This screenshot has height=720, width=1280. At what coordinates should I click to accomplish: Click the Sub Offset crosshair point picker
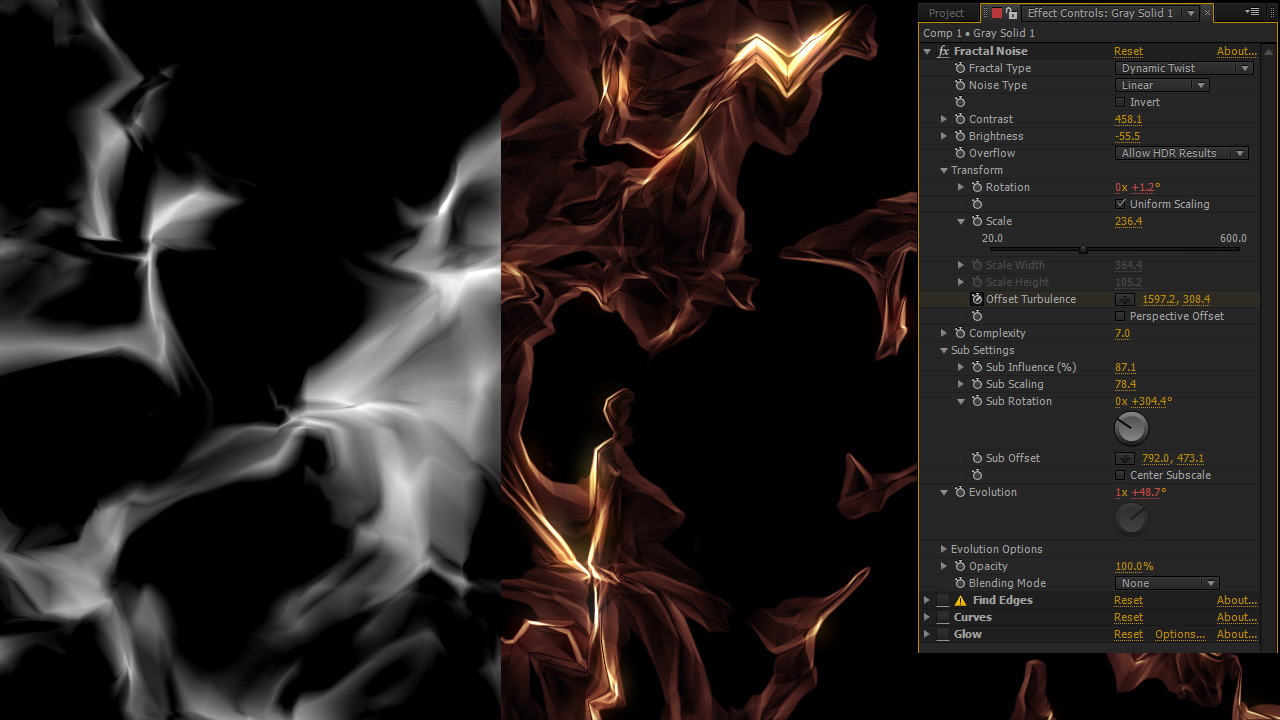coord(1125,458)
